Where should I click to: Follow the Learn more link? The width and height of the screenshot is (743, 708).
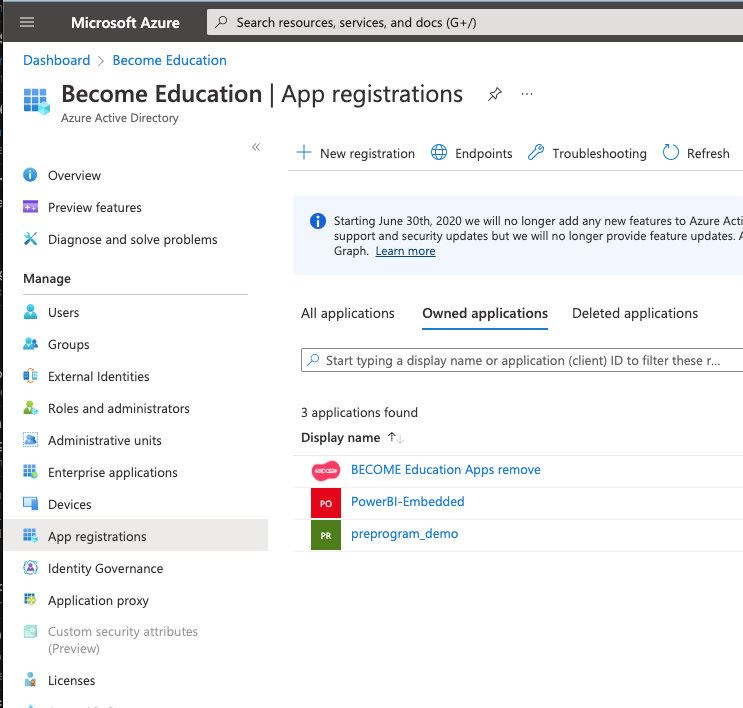[406, 251]
